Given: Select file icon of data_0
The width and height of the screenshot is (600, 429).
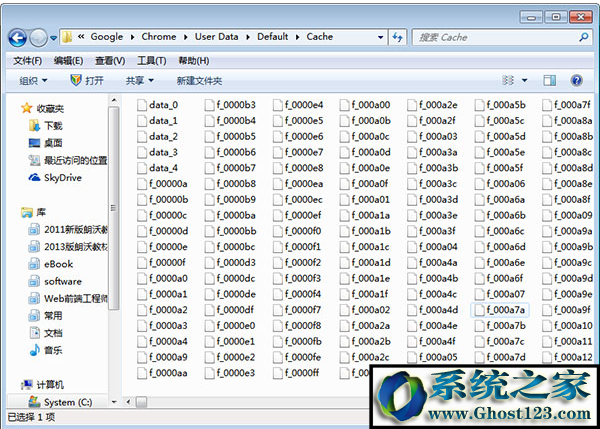Looking at the screenshot, I should pos(142,105).
